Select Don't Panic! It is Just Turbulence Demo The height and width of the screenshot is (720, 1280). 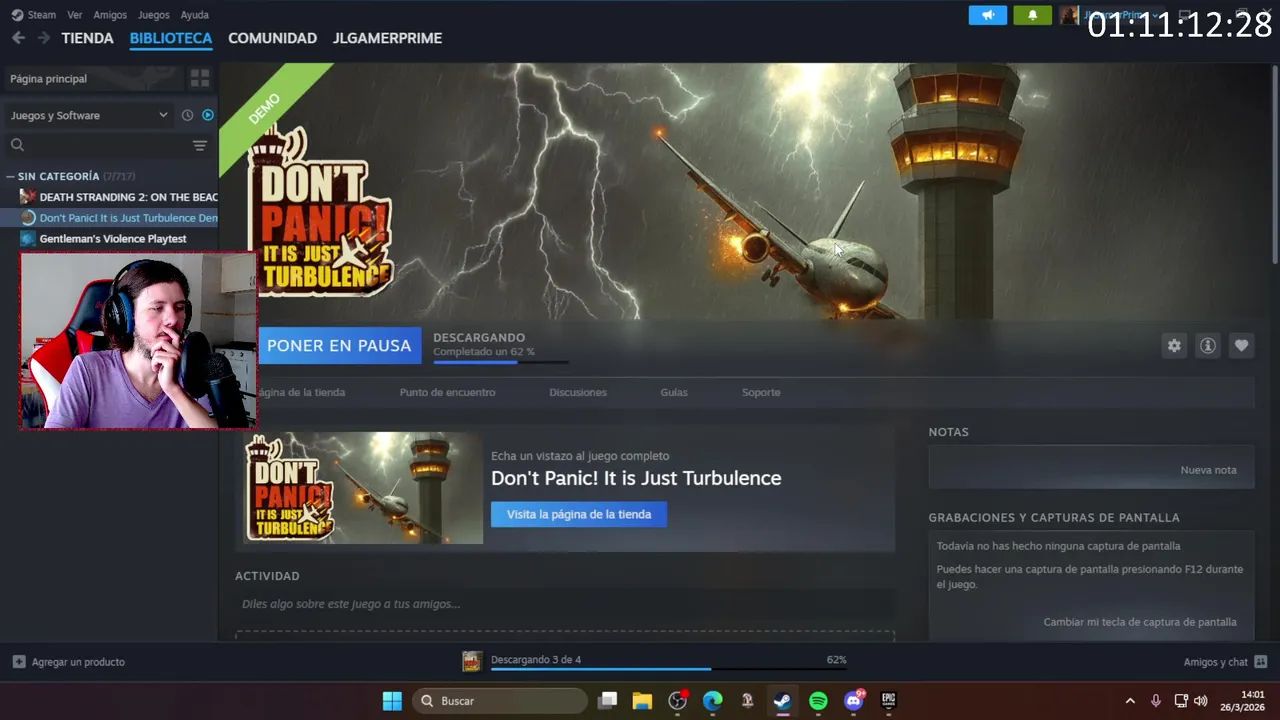click(128, 218)
